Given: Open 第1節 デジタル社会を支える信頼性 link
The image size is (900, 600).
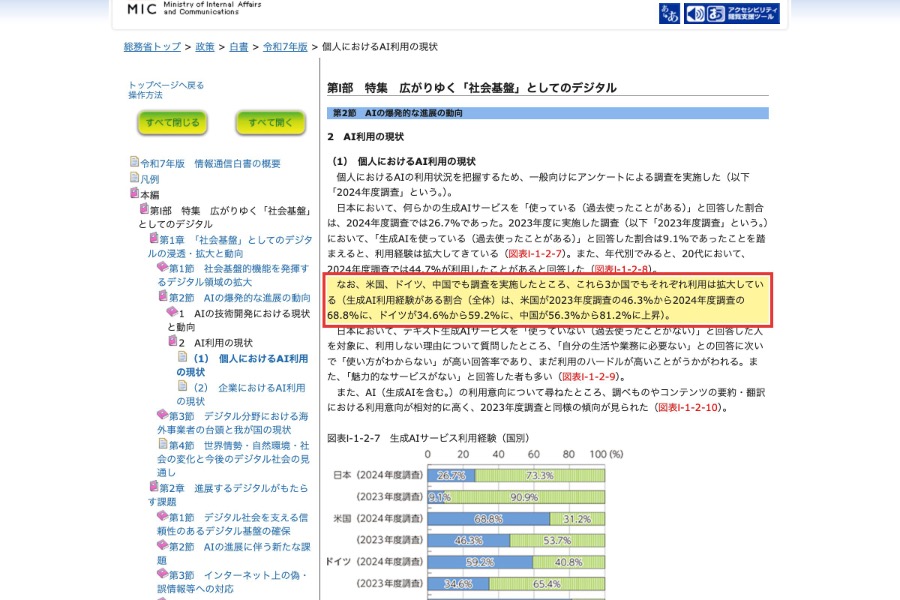Looking at the screenshot, I should tap(233, 524).
